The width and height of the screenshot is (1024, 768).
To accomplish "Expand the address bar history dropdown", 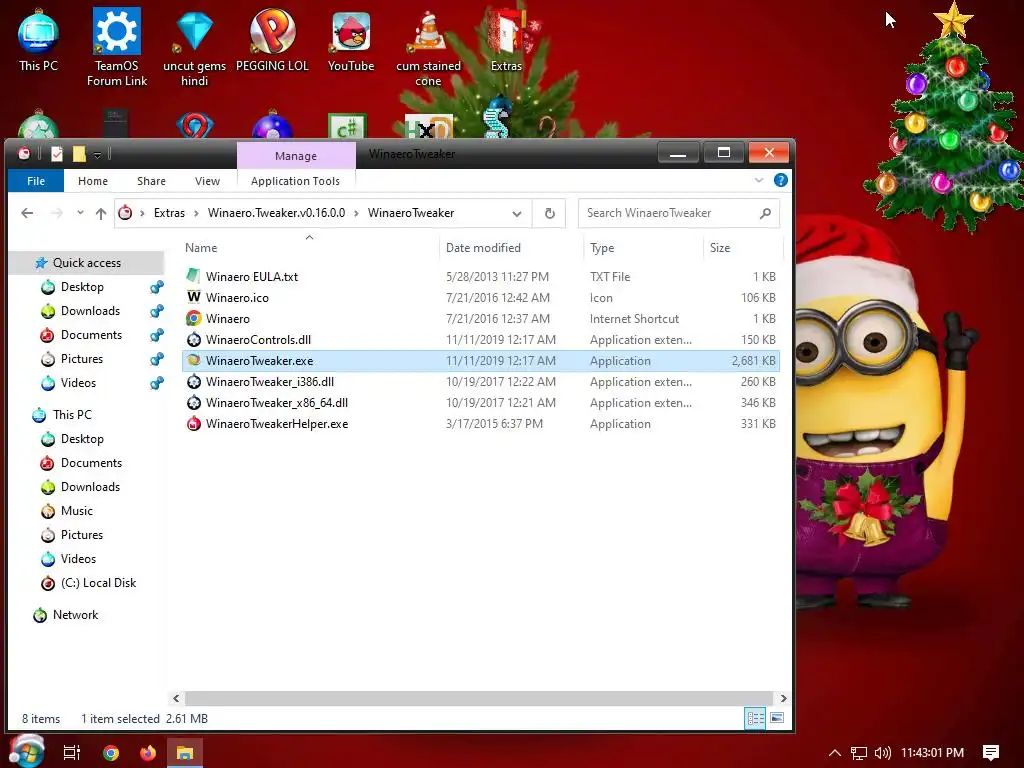I will pos(517,214).
